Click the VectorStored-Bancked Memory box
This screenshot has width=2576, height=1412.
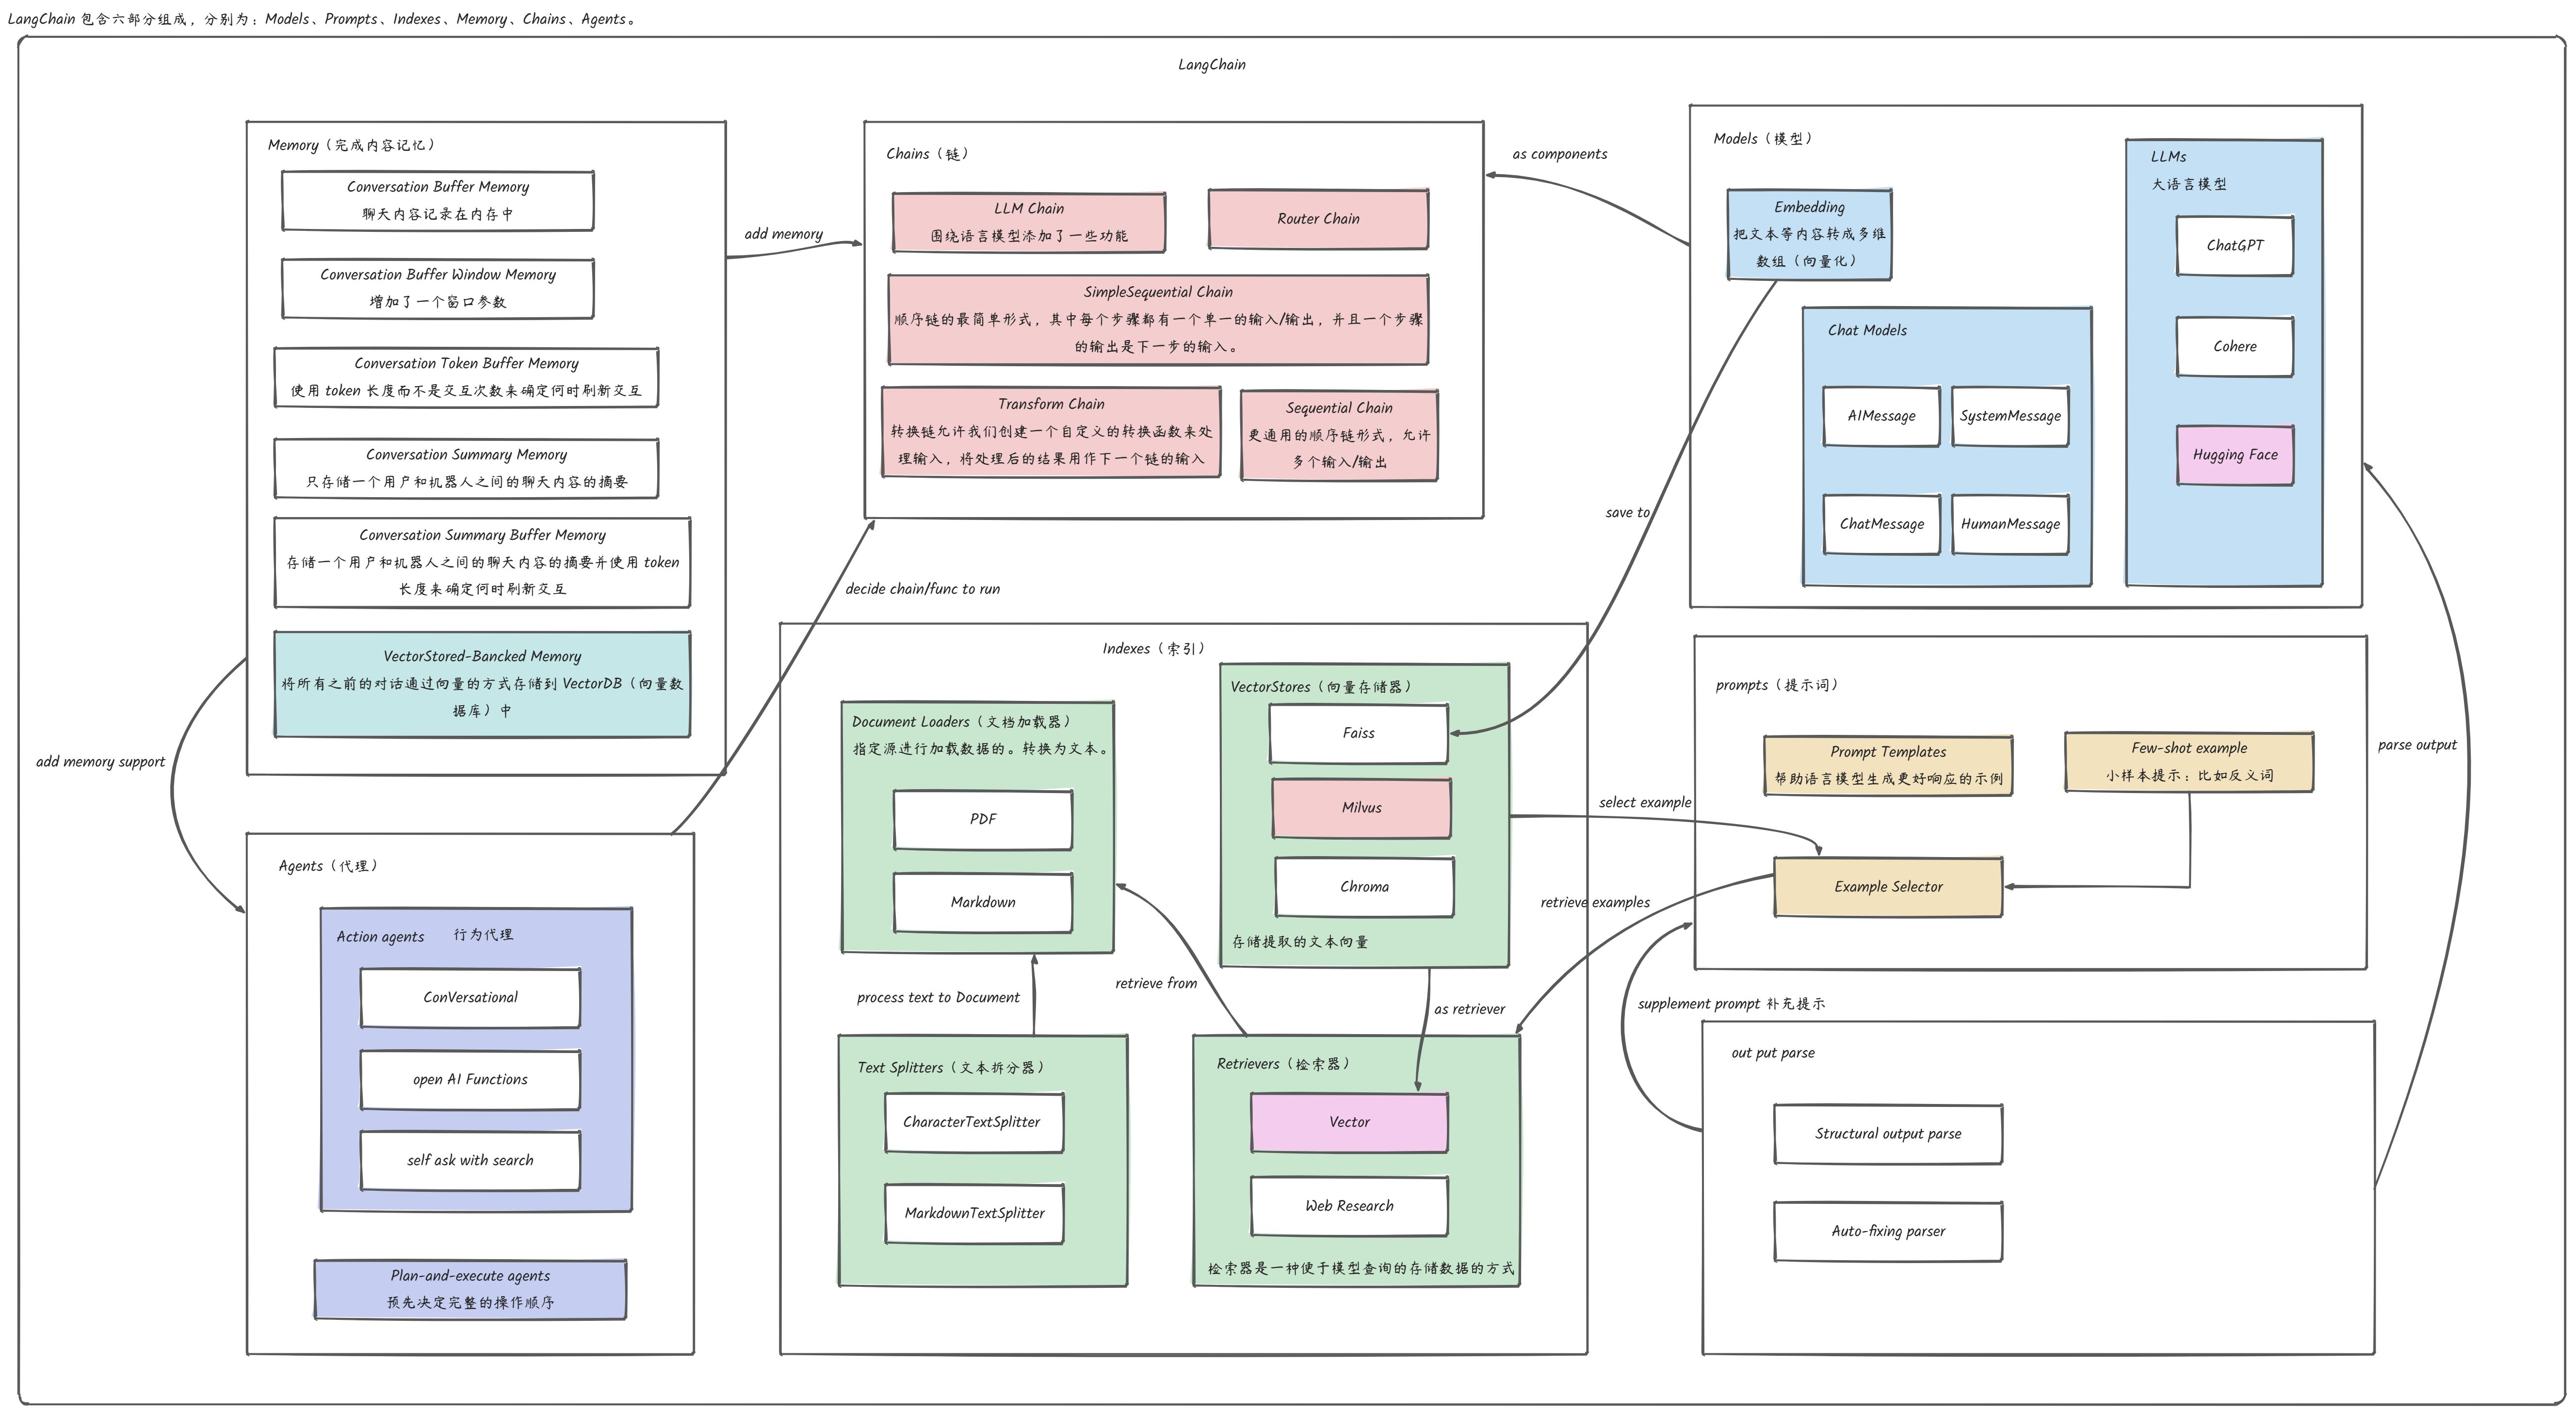point(482,684)
